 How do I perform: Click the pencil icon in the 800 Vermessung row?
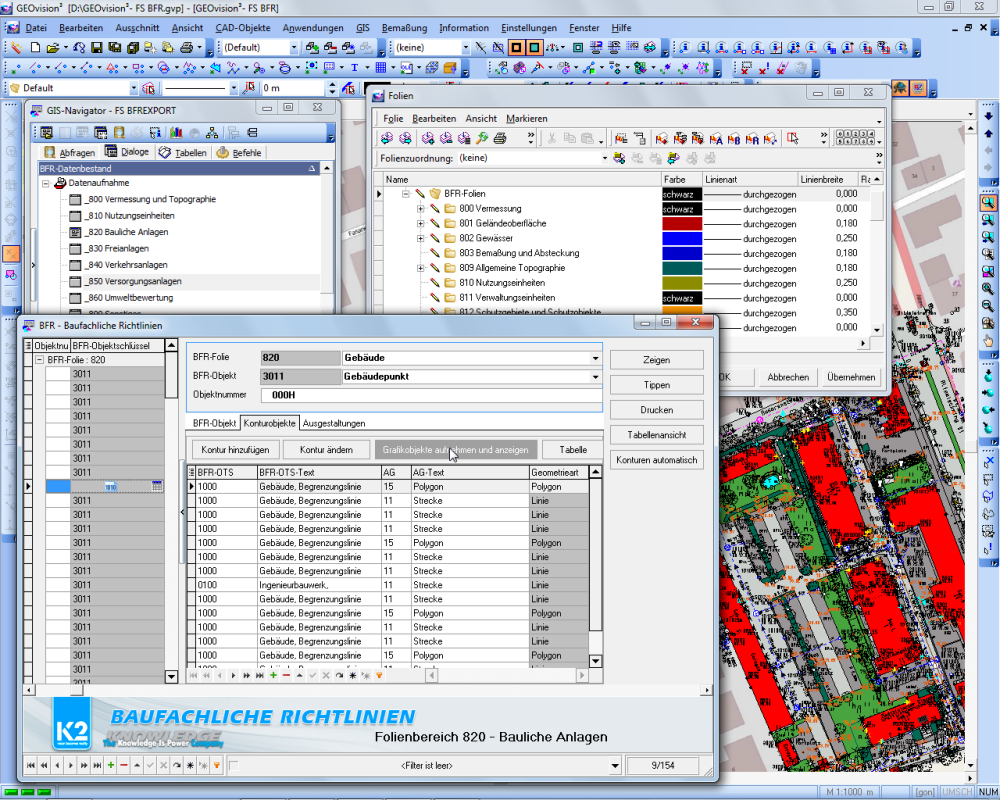pos(434,209)
